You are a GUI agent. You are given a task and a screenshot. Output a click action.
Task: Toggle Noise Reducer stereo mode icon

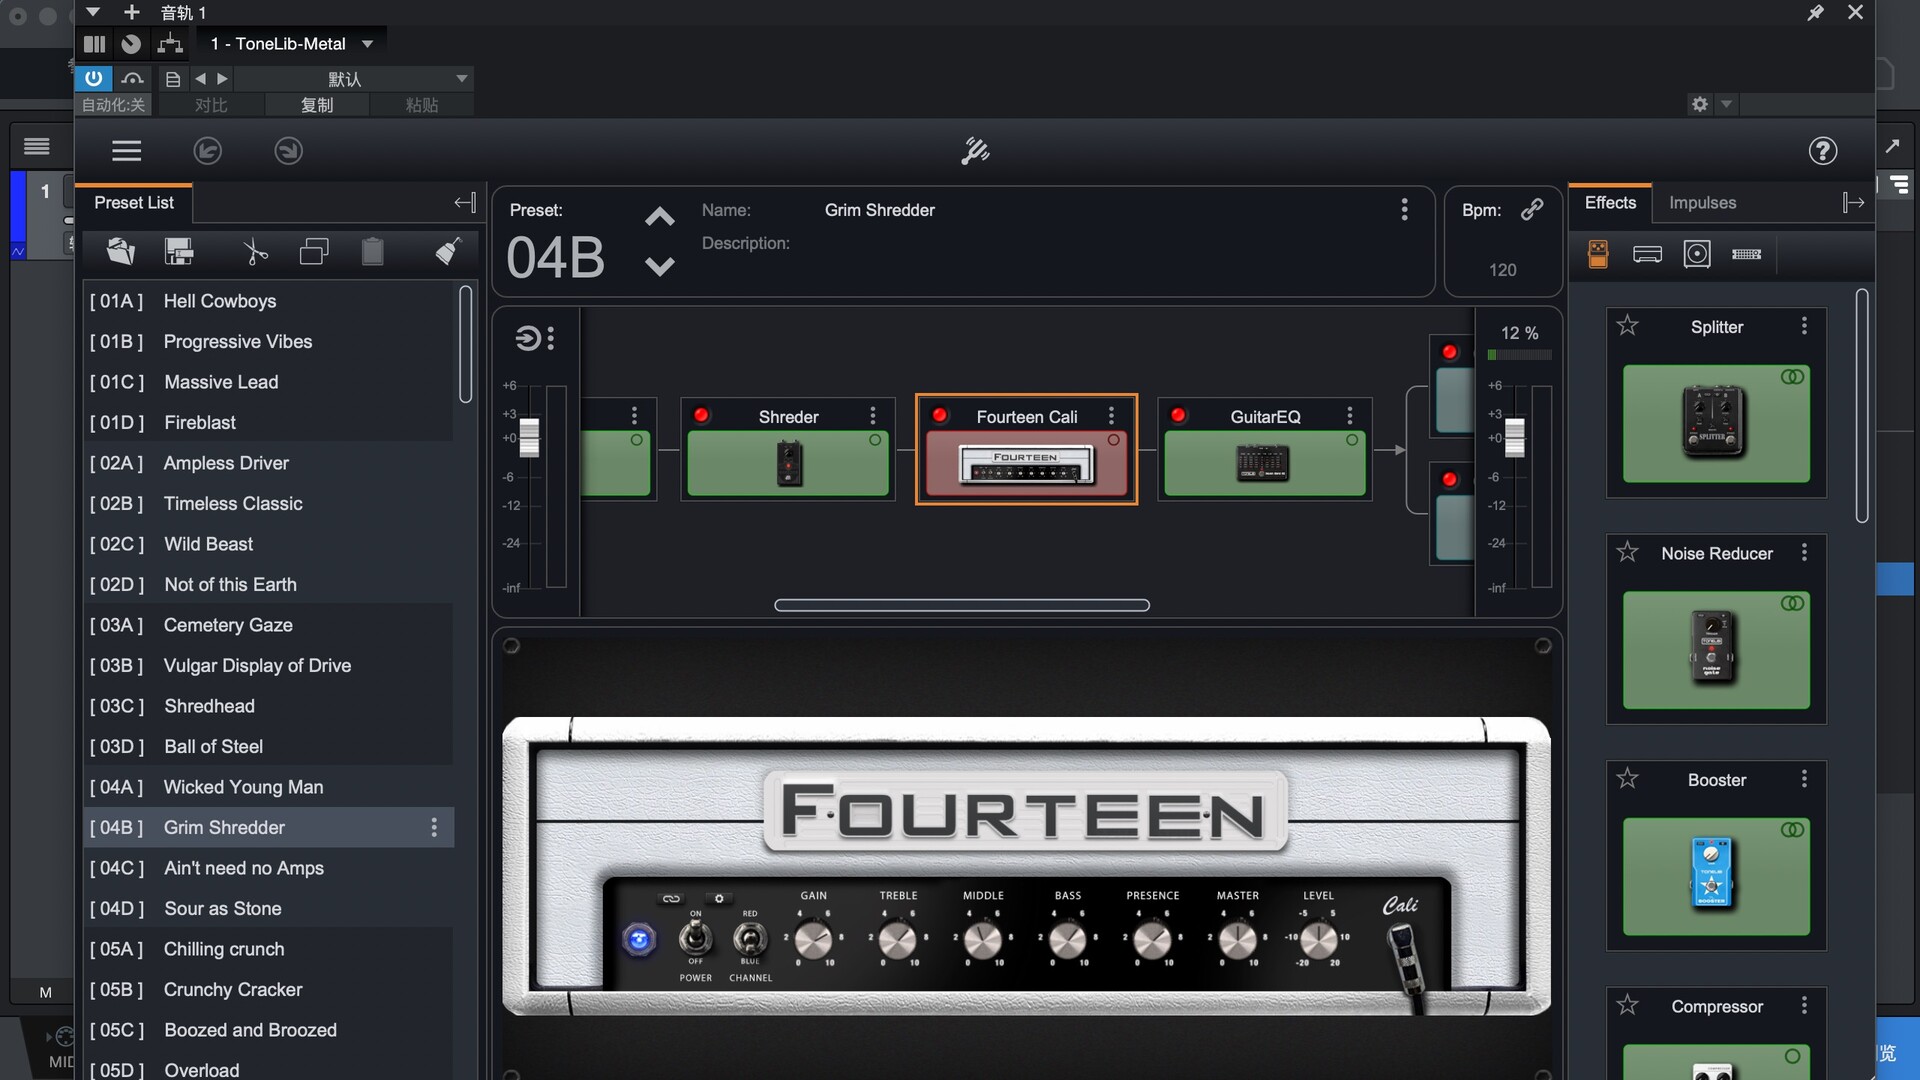coord(1792,603)
